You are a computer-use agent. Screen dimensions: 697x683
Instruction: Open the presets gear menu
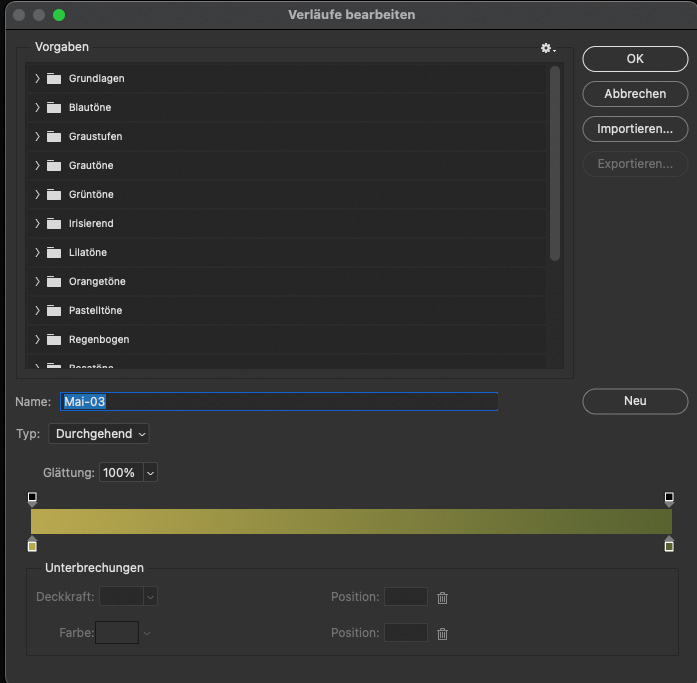(548, 48)
